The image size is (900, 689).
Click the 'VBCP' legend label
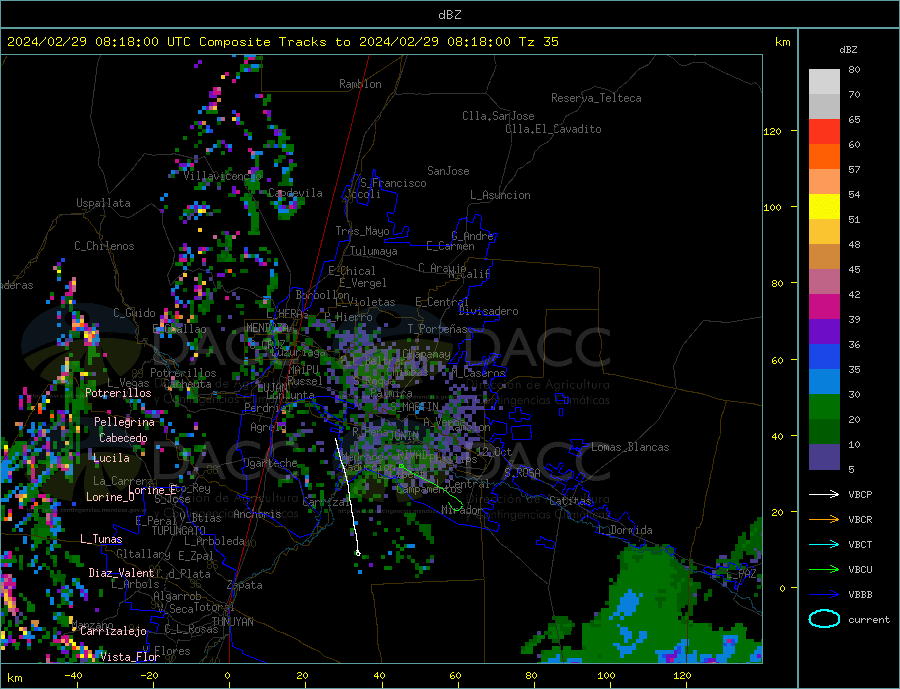tap(860, 494)
